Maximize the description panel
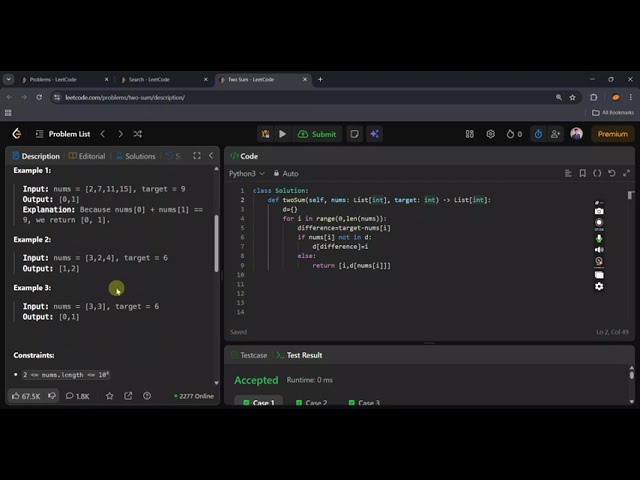 197,156
